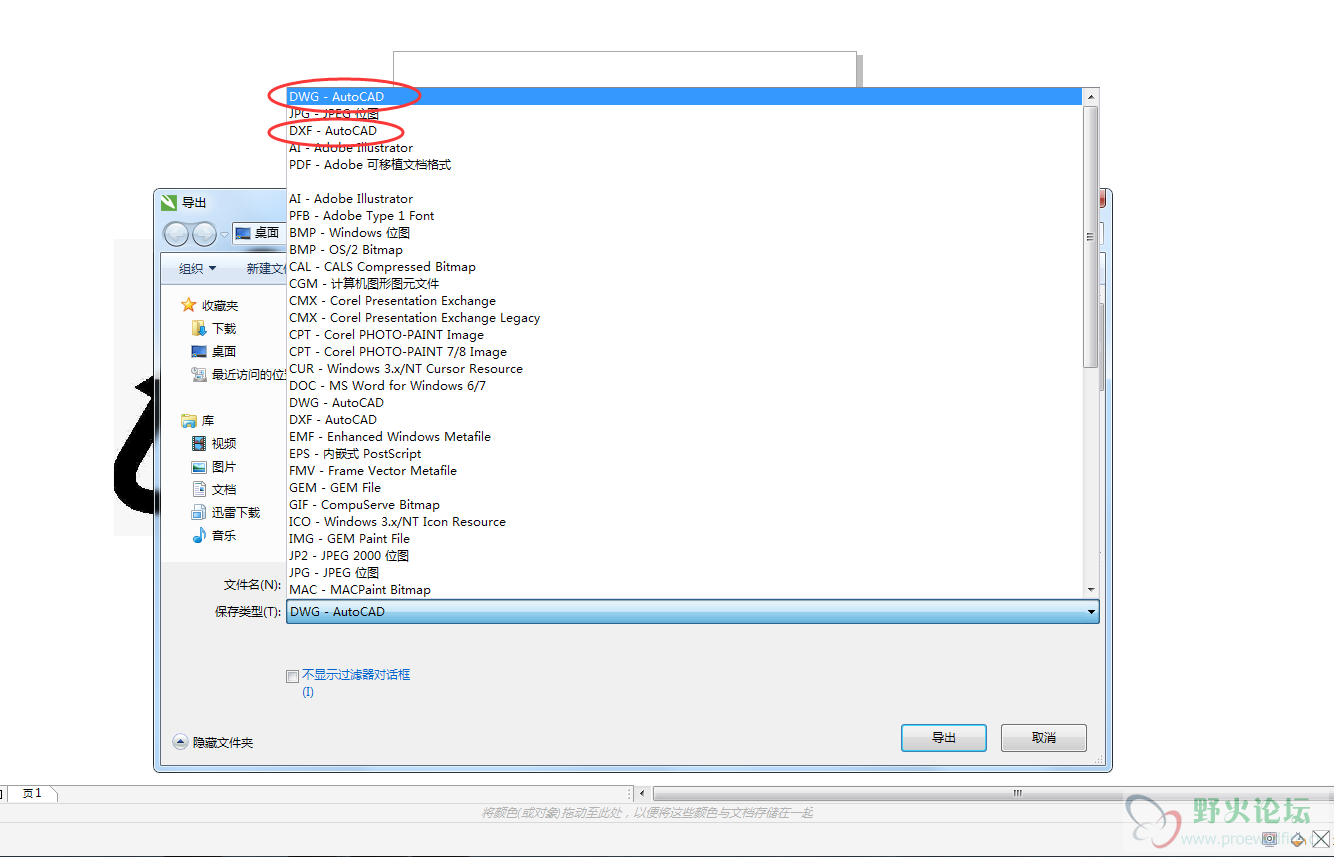The height and width of the screenshot is (857, 1334).
Task: Select highlighted DWG - AutoCAD entry
Action: point(684,97)
